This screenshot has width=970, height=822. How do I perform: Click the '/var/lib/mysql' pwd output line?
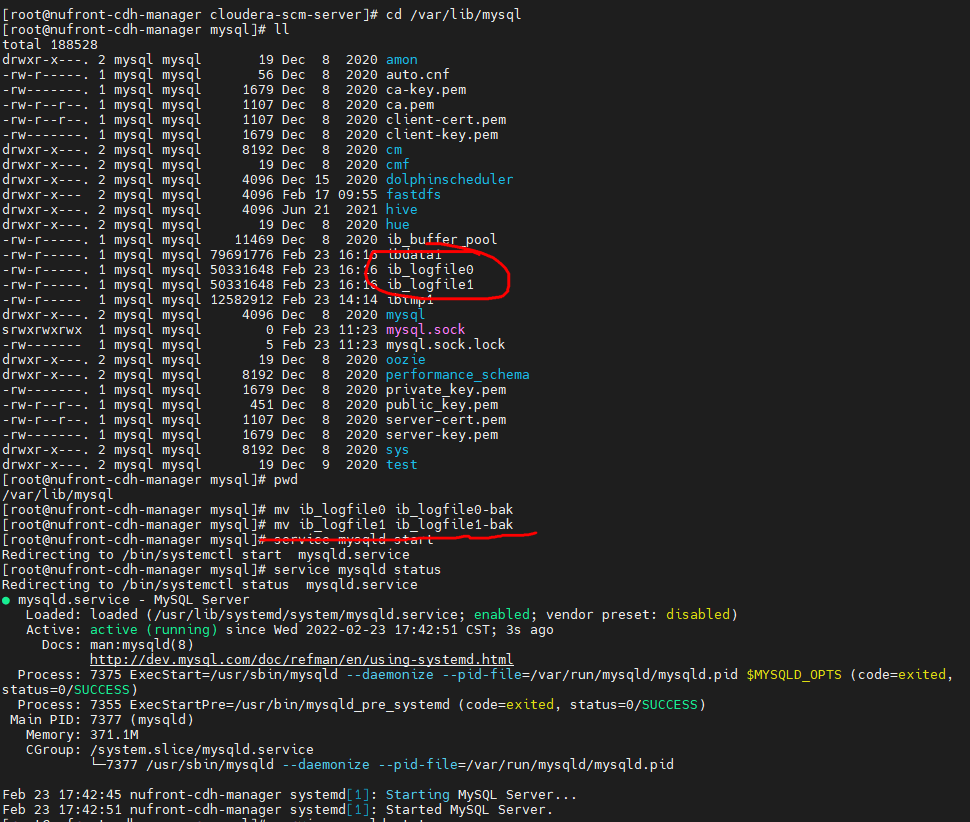click(58, 495)
